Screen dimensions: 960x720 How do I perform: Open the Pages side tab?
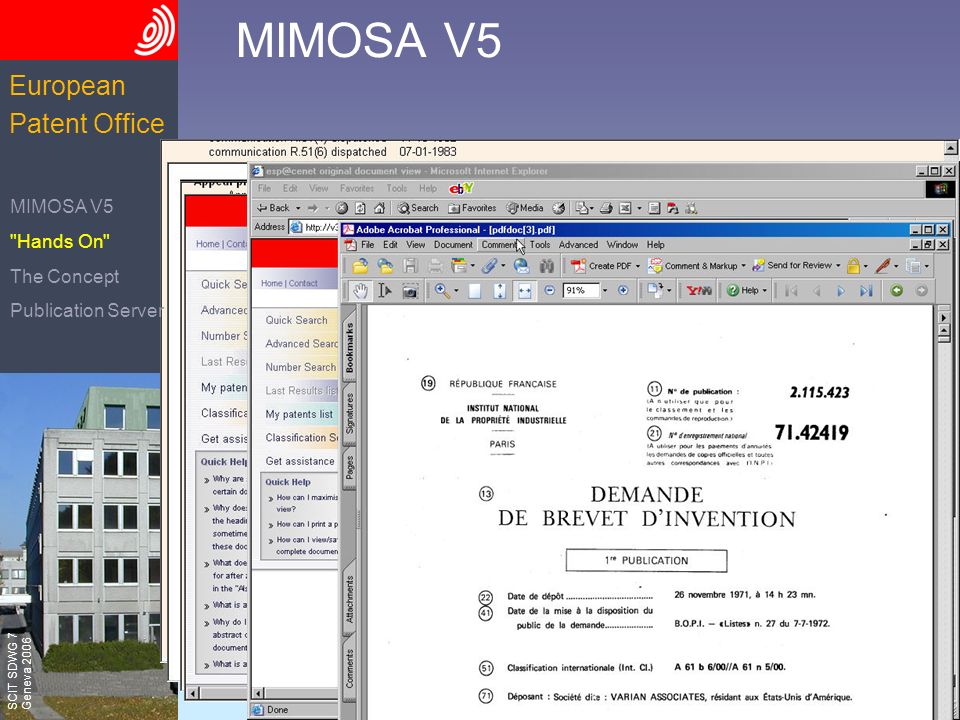coord(349,468)
